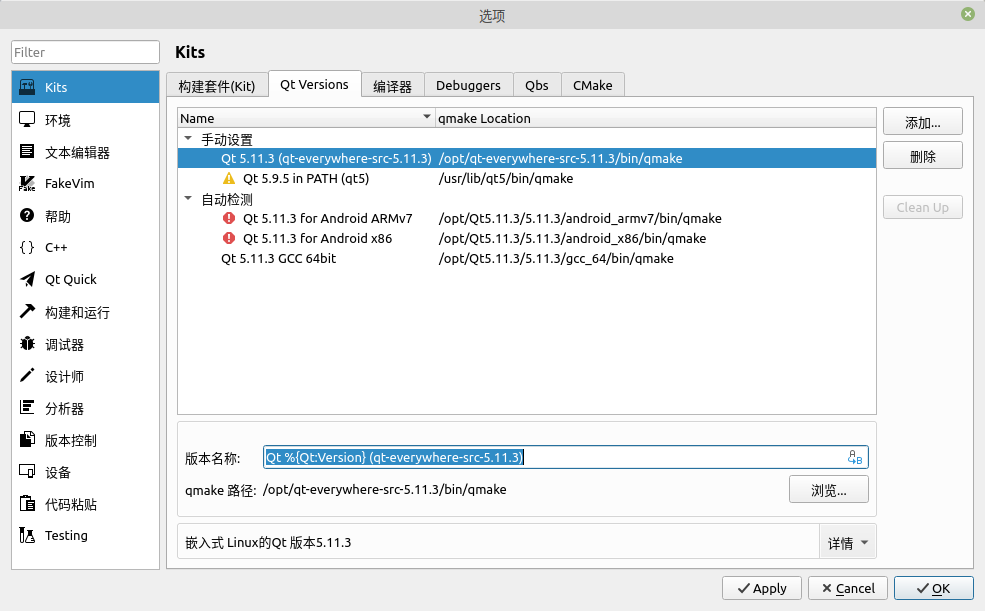Select the Qt 5.9.5 in PATH (qt5) row
Viewport: 985px width, 611px height.
[x=526, y=178]
